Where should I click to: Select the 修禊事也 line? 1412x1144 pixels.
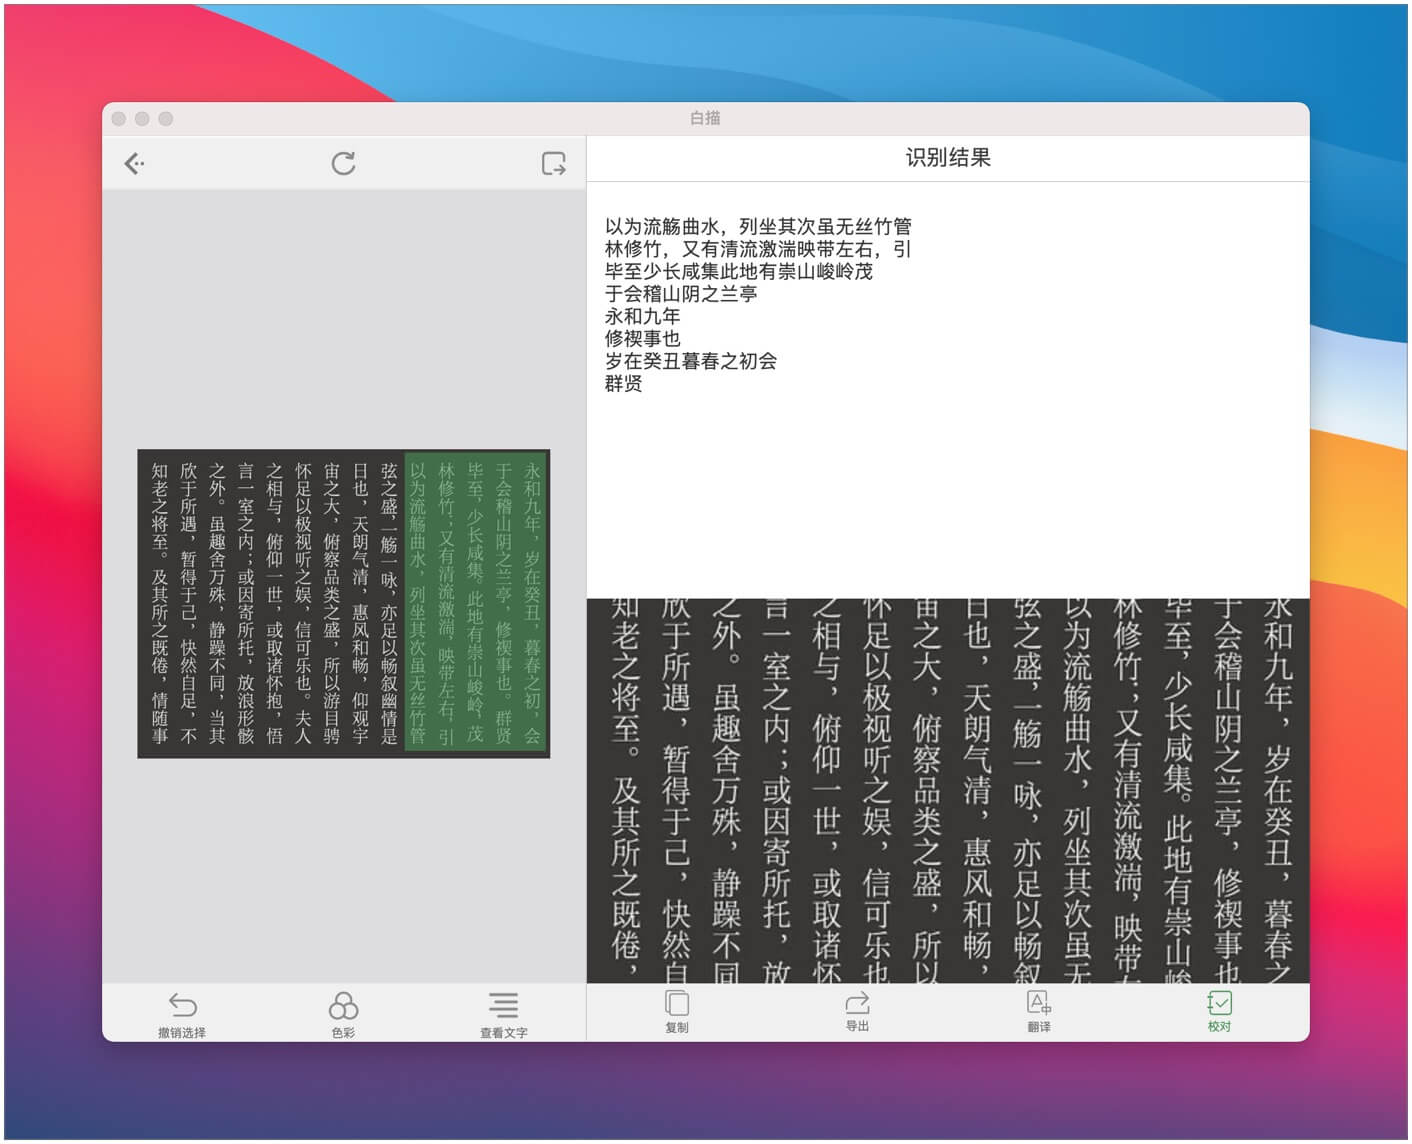point(642,339)
